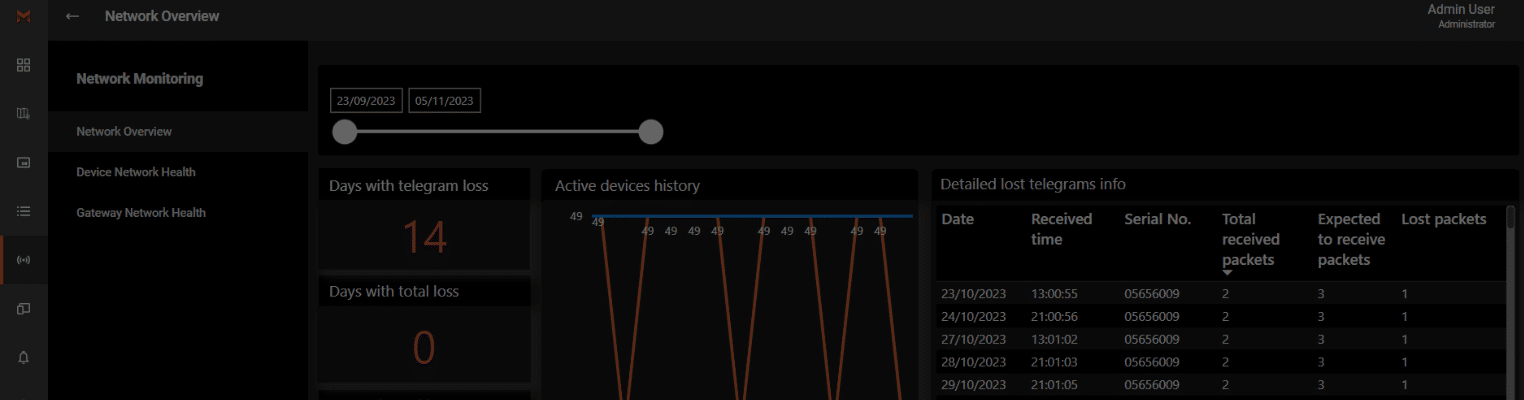This screenshot has height=400, width=1524.
Task: Click the start date field 23/09/2023
Action: point(367,101)
